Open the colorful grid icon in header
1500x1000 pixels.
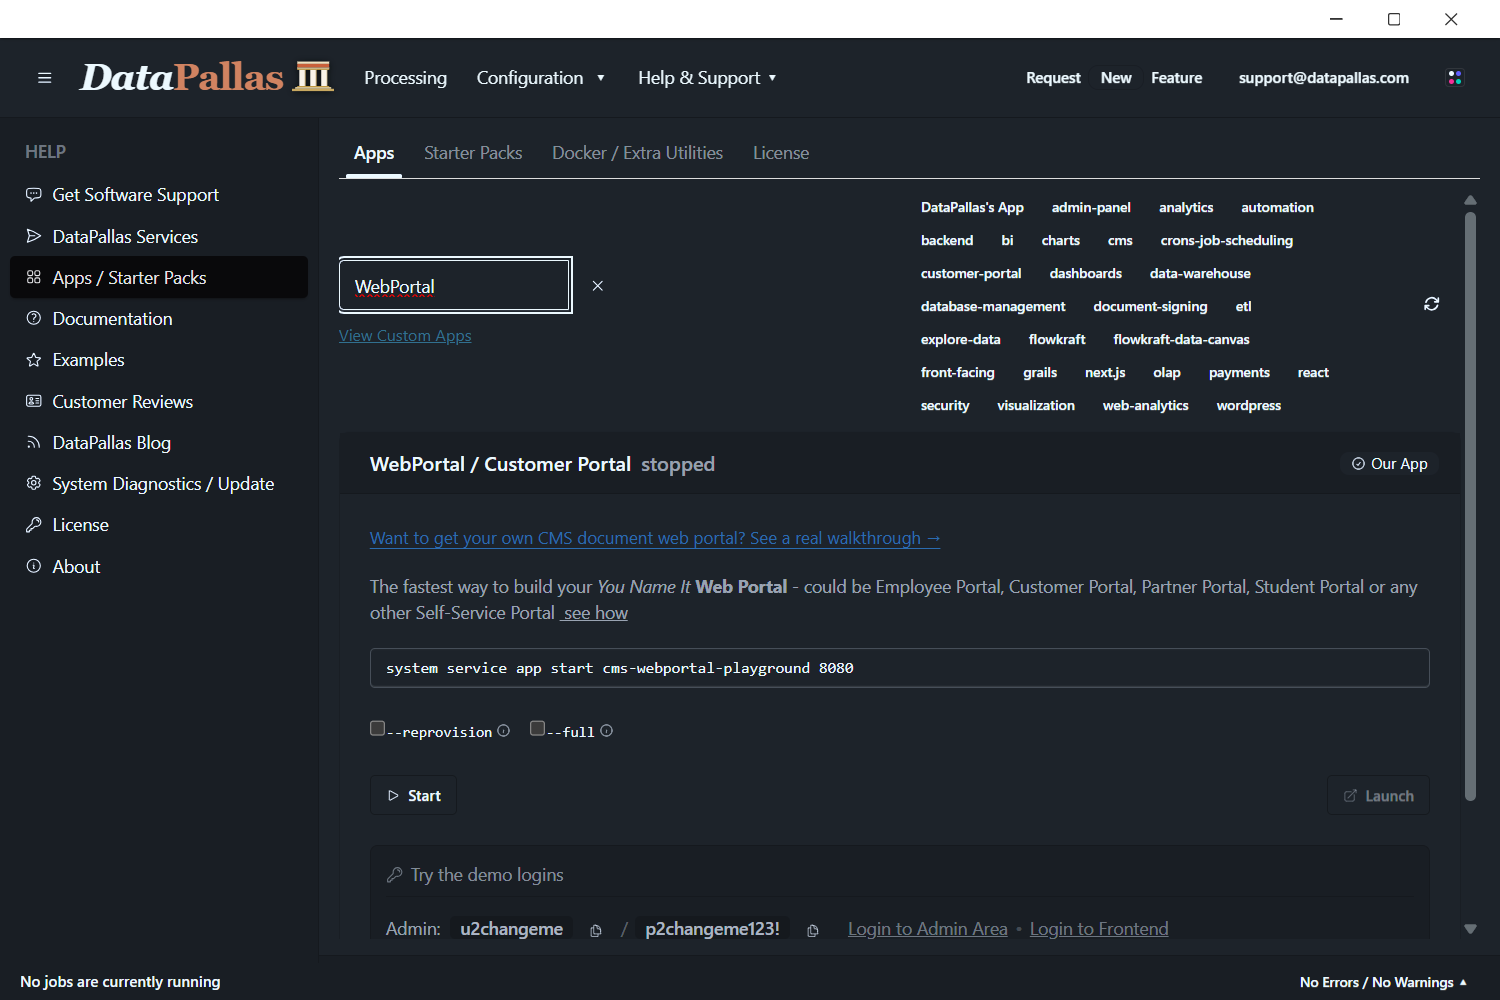(x=1455, y=78)
